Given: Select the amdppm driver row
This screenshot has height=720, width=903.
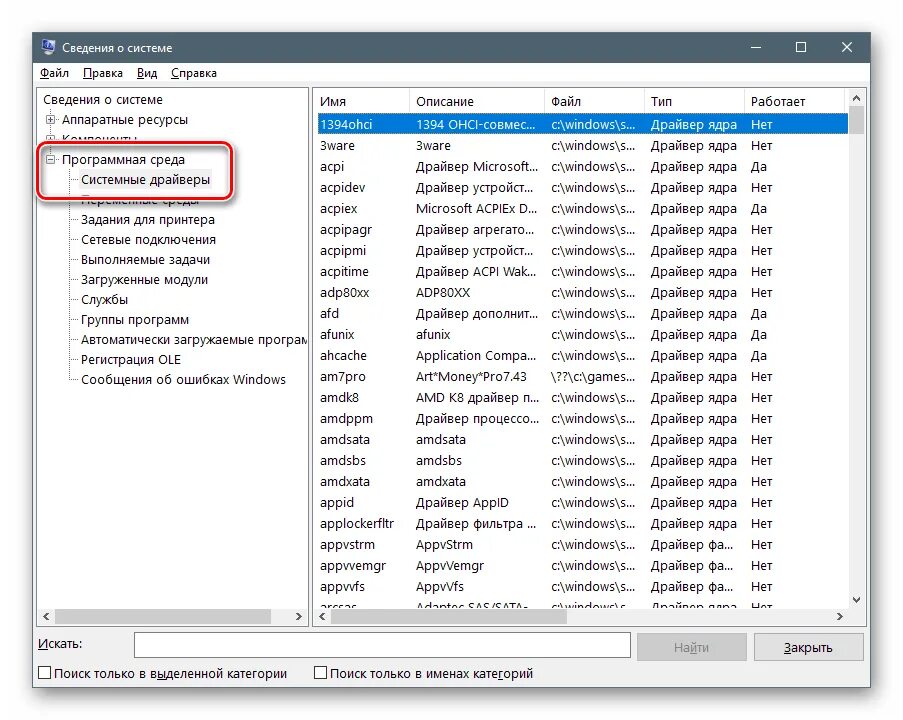Looking at the screenshot, I should [582, 419].
